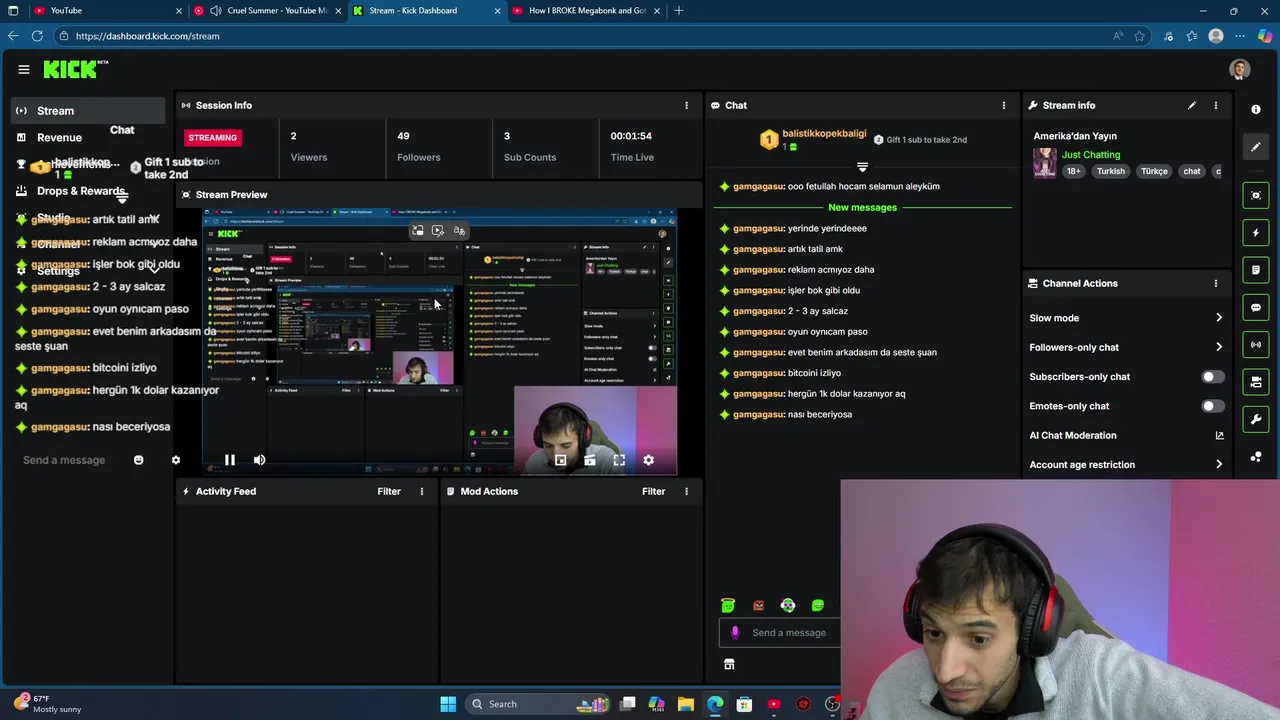Toggle Emotes-only chat switch
Viewport: 1280px width, 720px height.
[x=1212, y=406]
